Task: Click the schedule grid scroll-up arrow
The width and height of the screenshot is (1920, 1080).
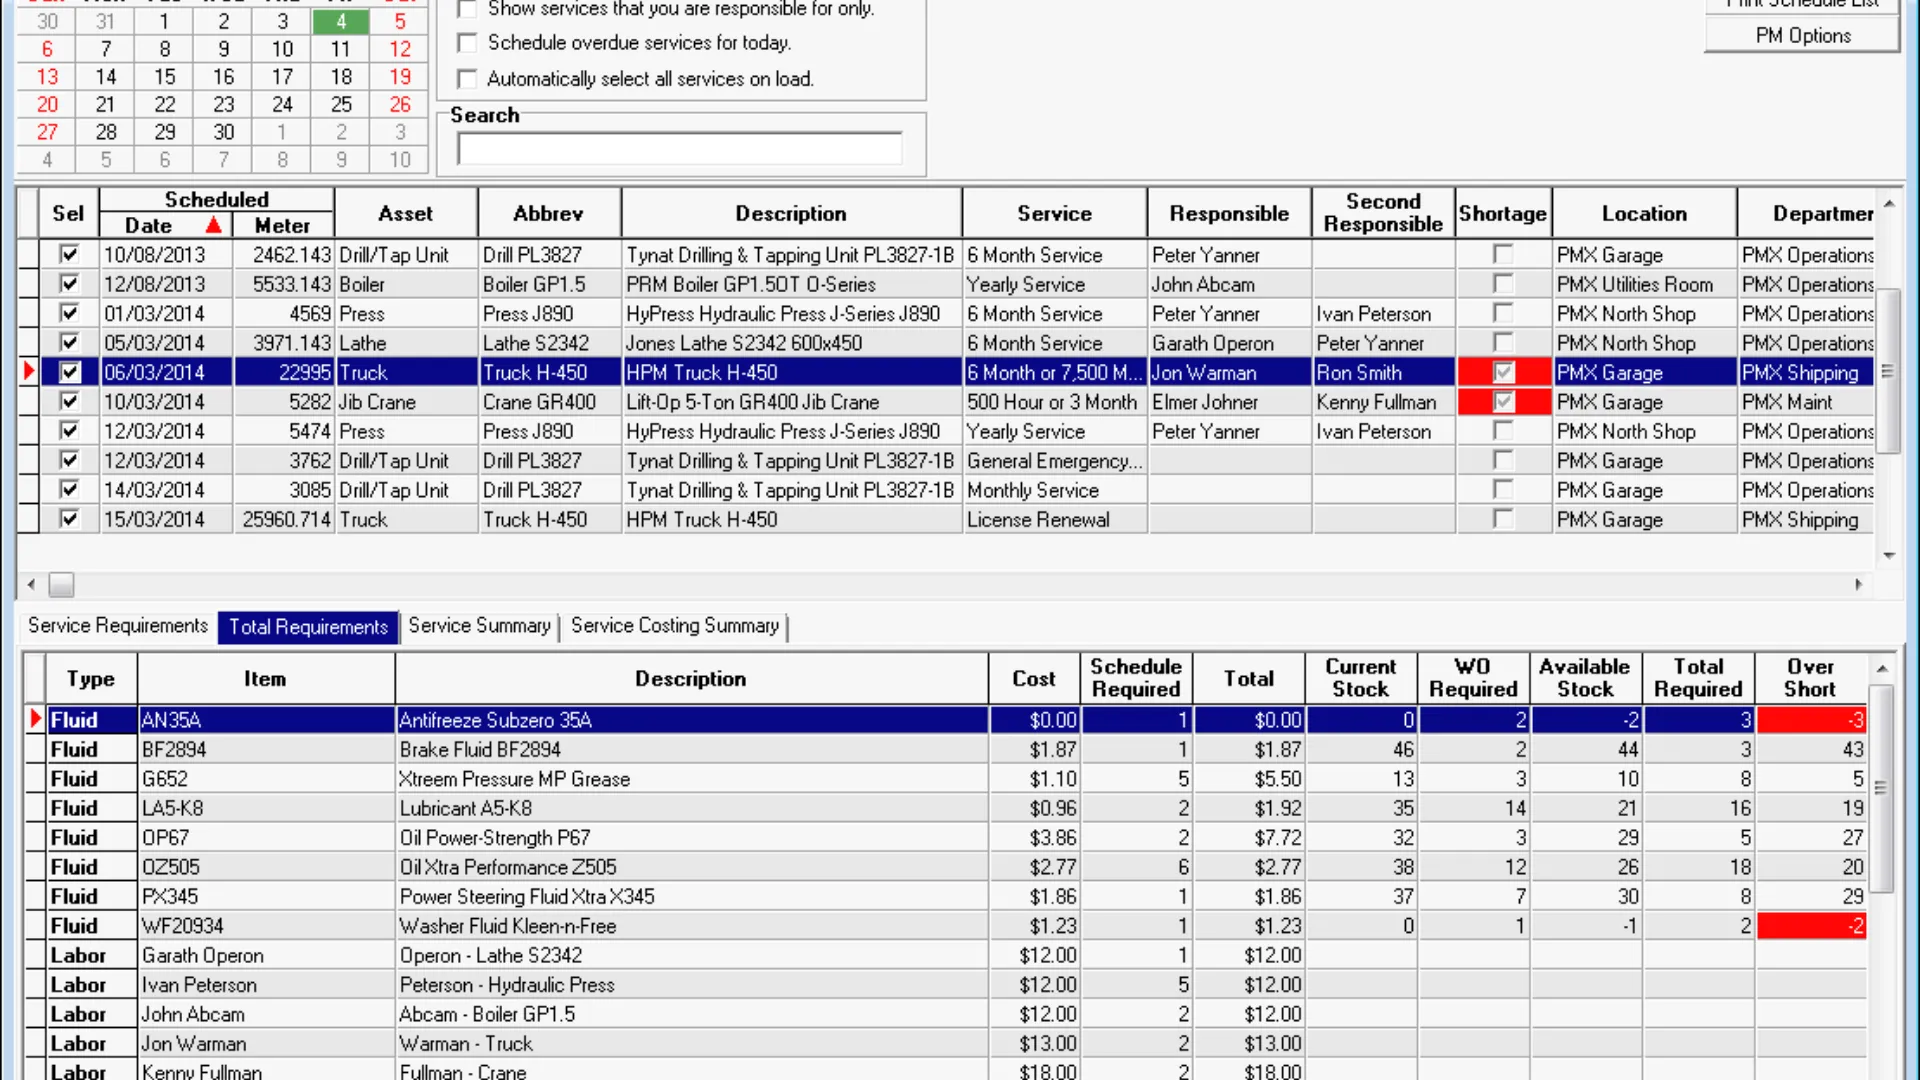Action: click(1889, 204)
